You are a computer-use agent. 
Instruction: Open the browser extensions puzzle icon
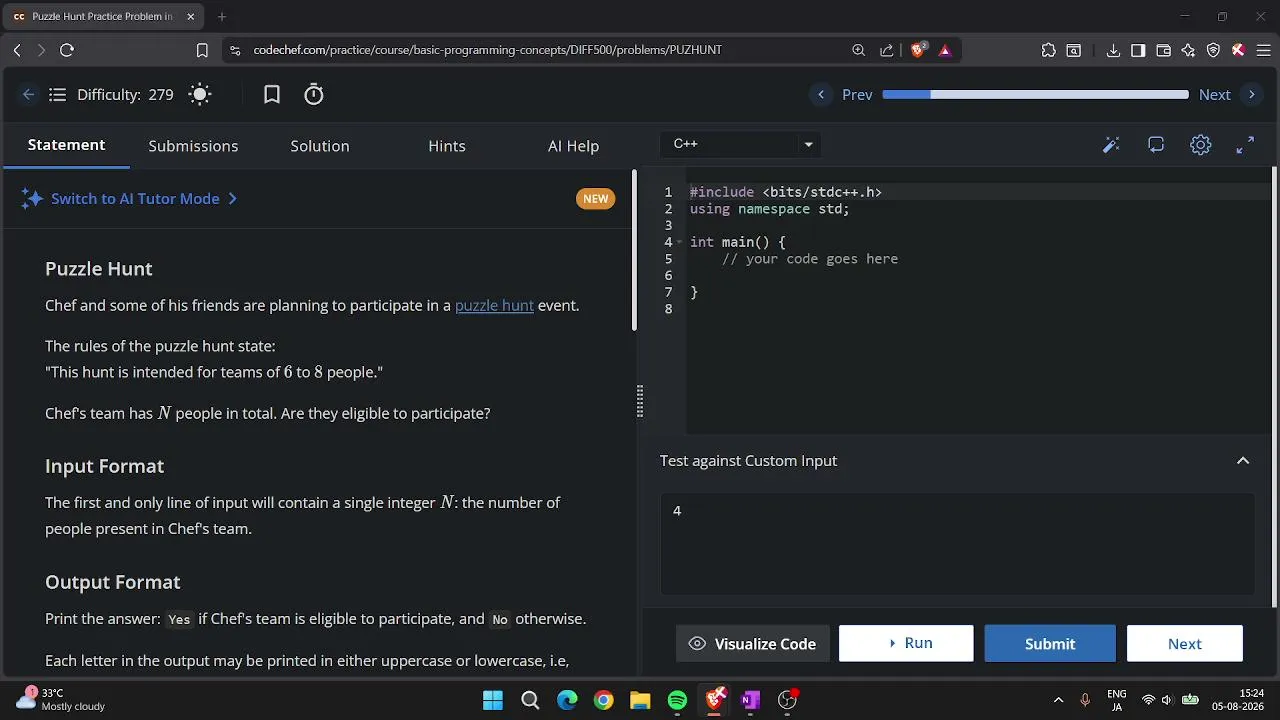(1048, 50)
